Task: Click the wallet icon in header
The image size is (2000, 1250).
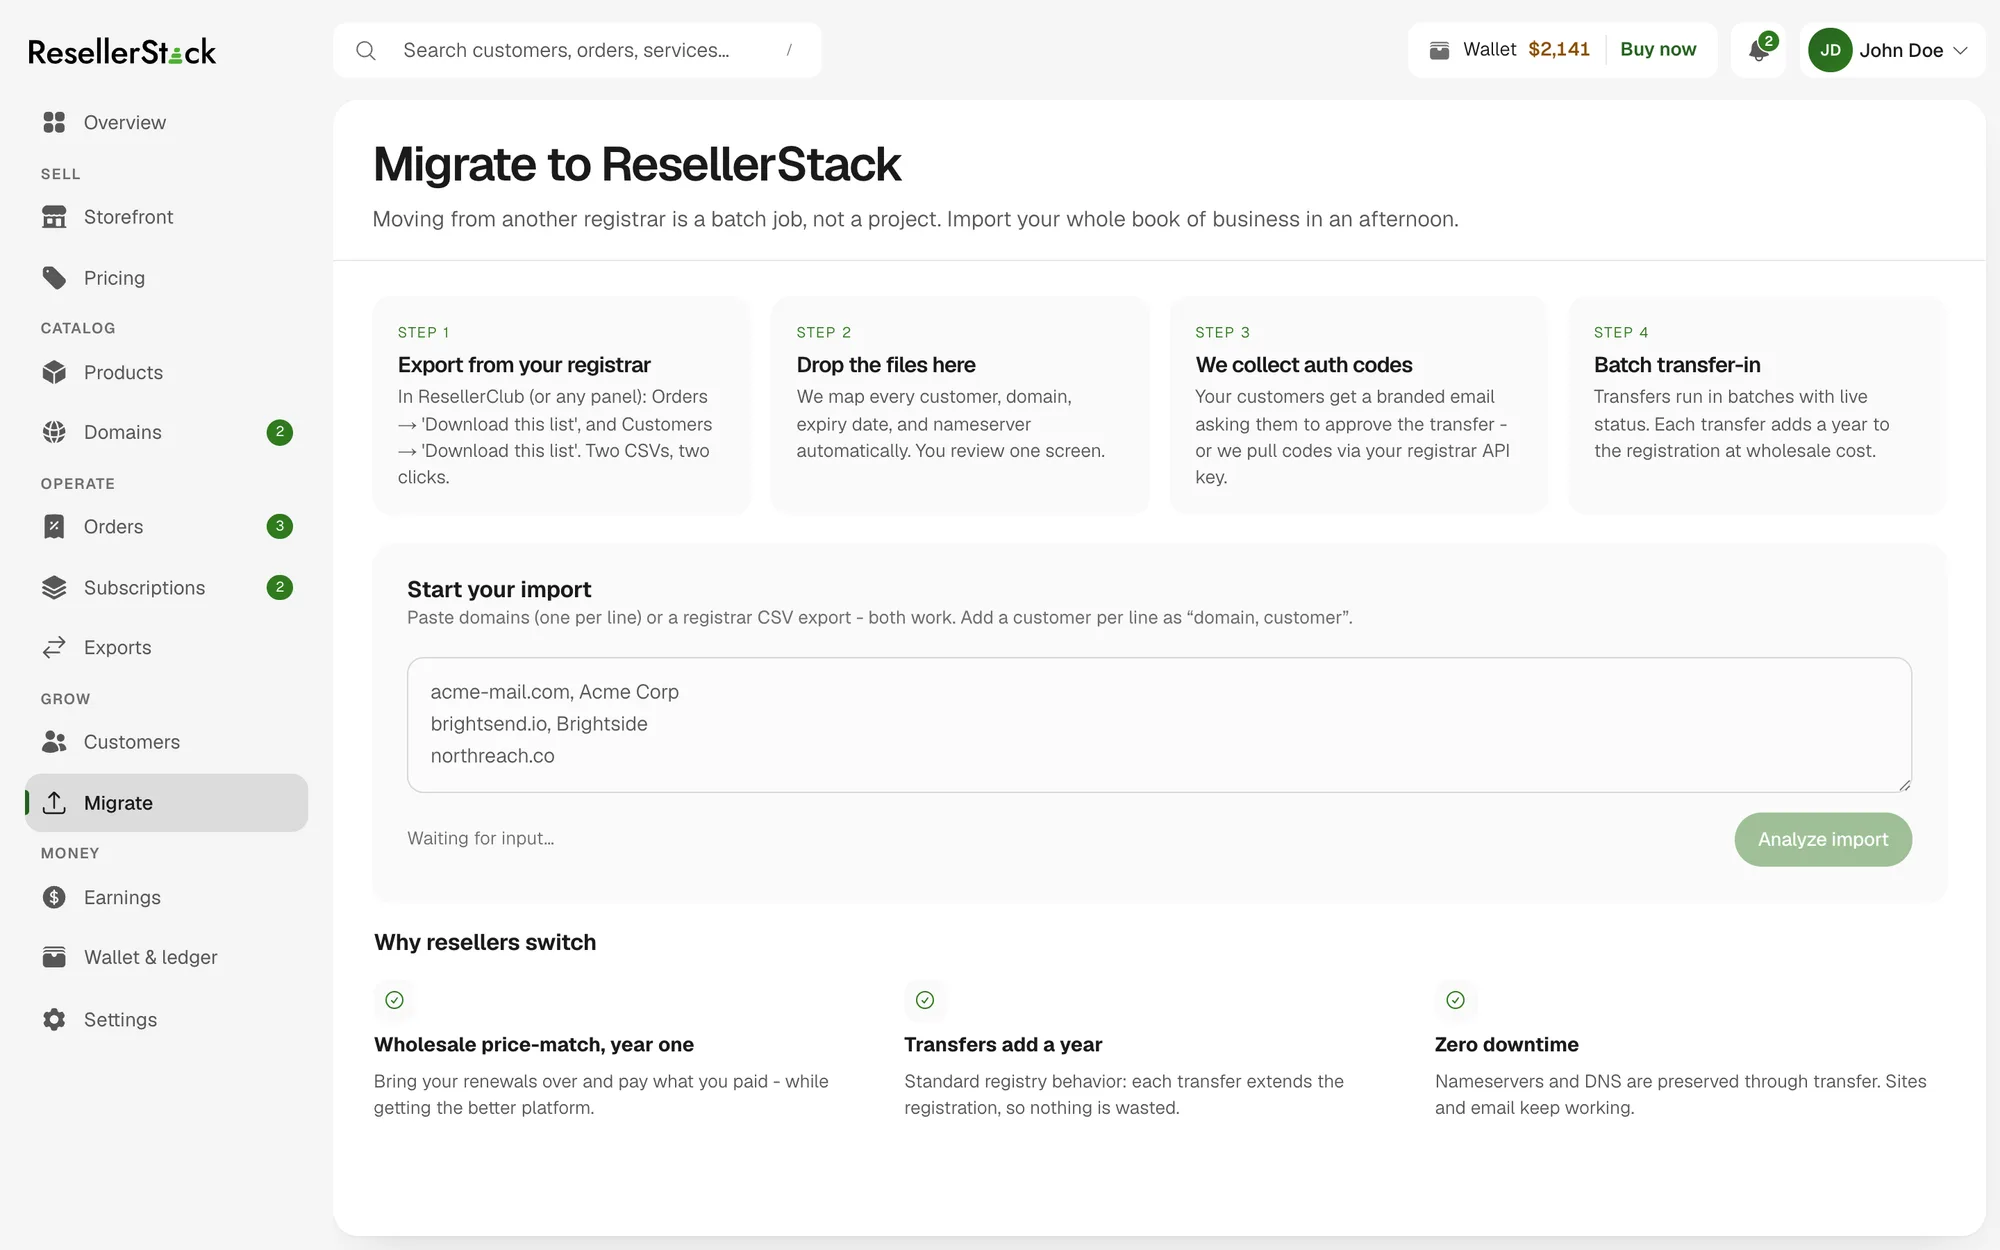Action: point(1440,50)
